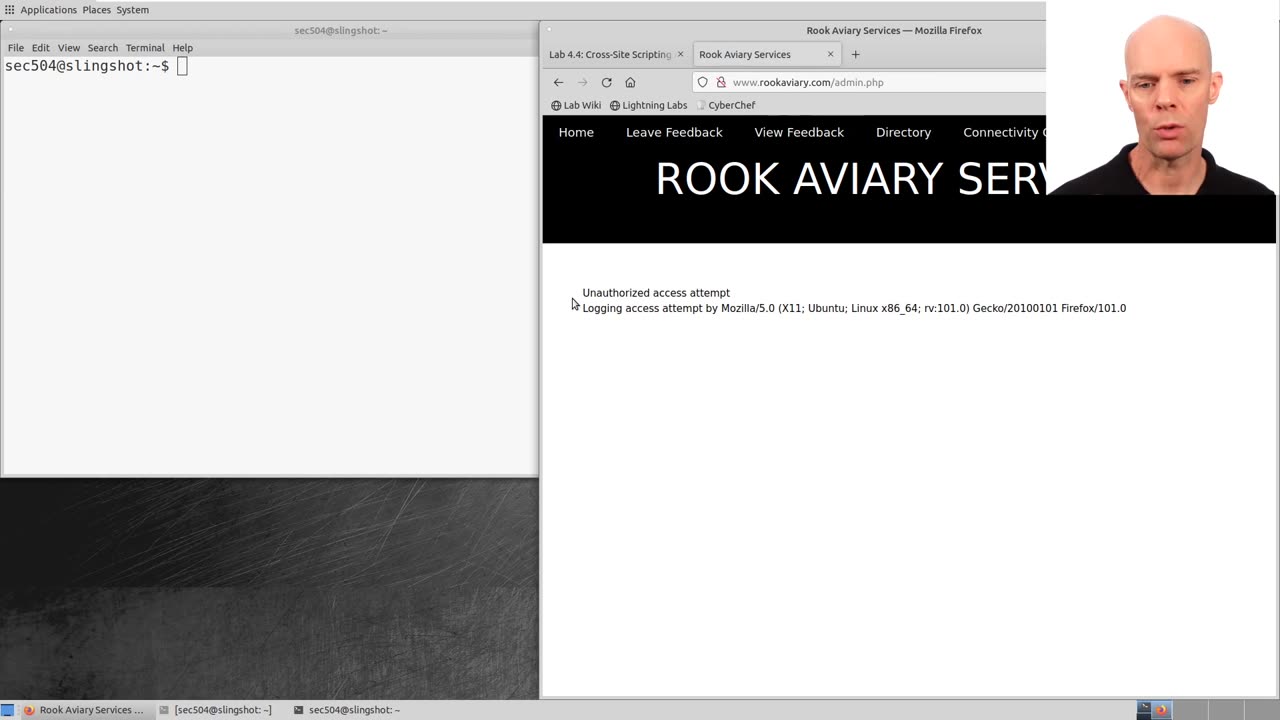Switch to Lab 4.4 Cross-Site Scripting tab
The height and width of the screenshot is (720, 1280).
click(x=609, y=54)
